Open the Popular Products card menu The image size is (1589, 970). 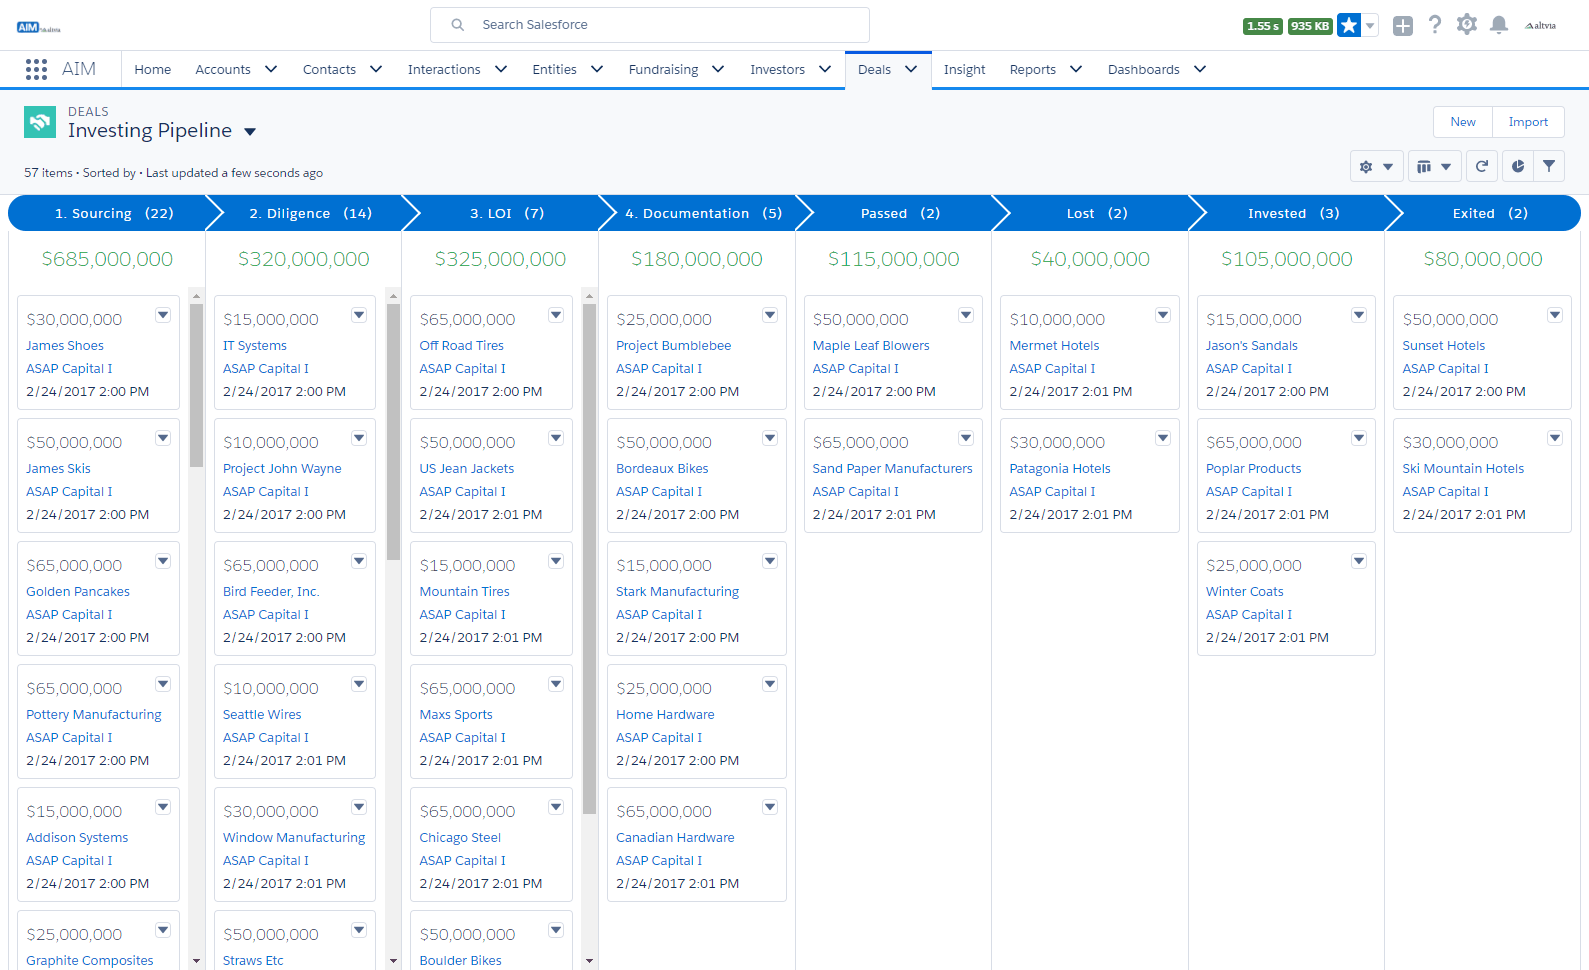pos(1359,438)
